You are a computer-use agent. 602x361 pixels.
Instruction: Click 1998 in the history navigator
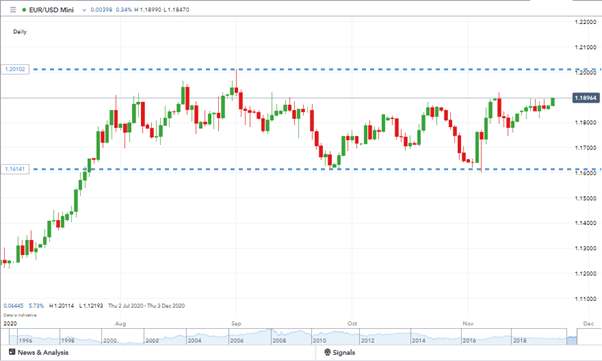pyautogui.click(x=68, y=341)
